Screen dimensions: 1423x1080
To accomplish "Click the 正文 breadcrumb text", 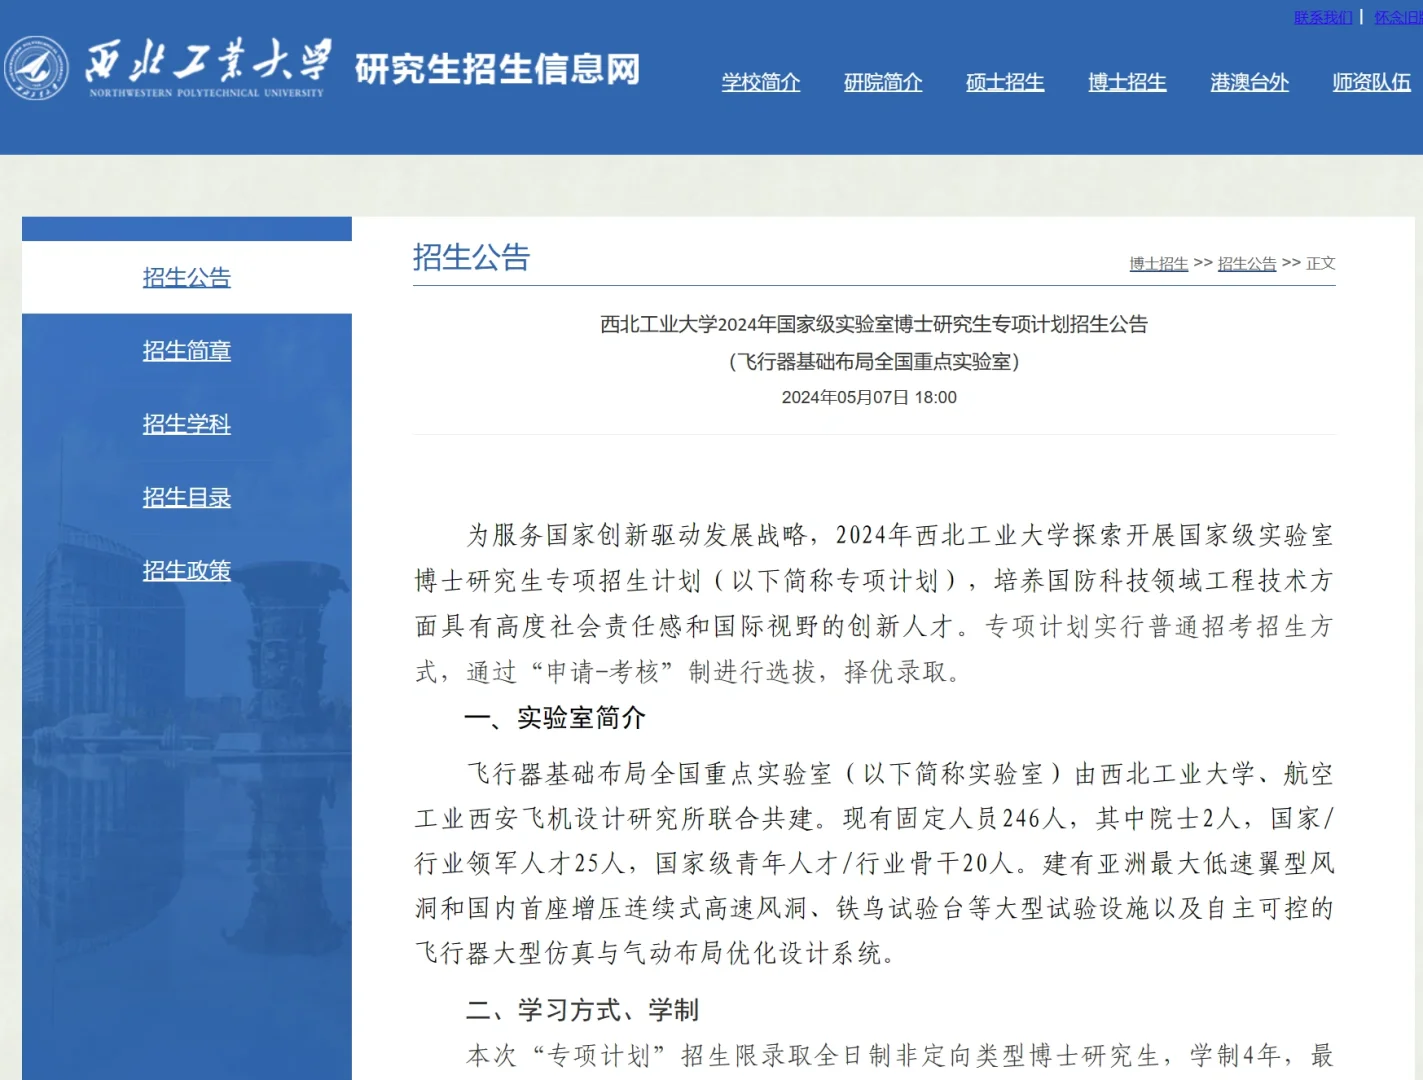I will click(1321, 263).
